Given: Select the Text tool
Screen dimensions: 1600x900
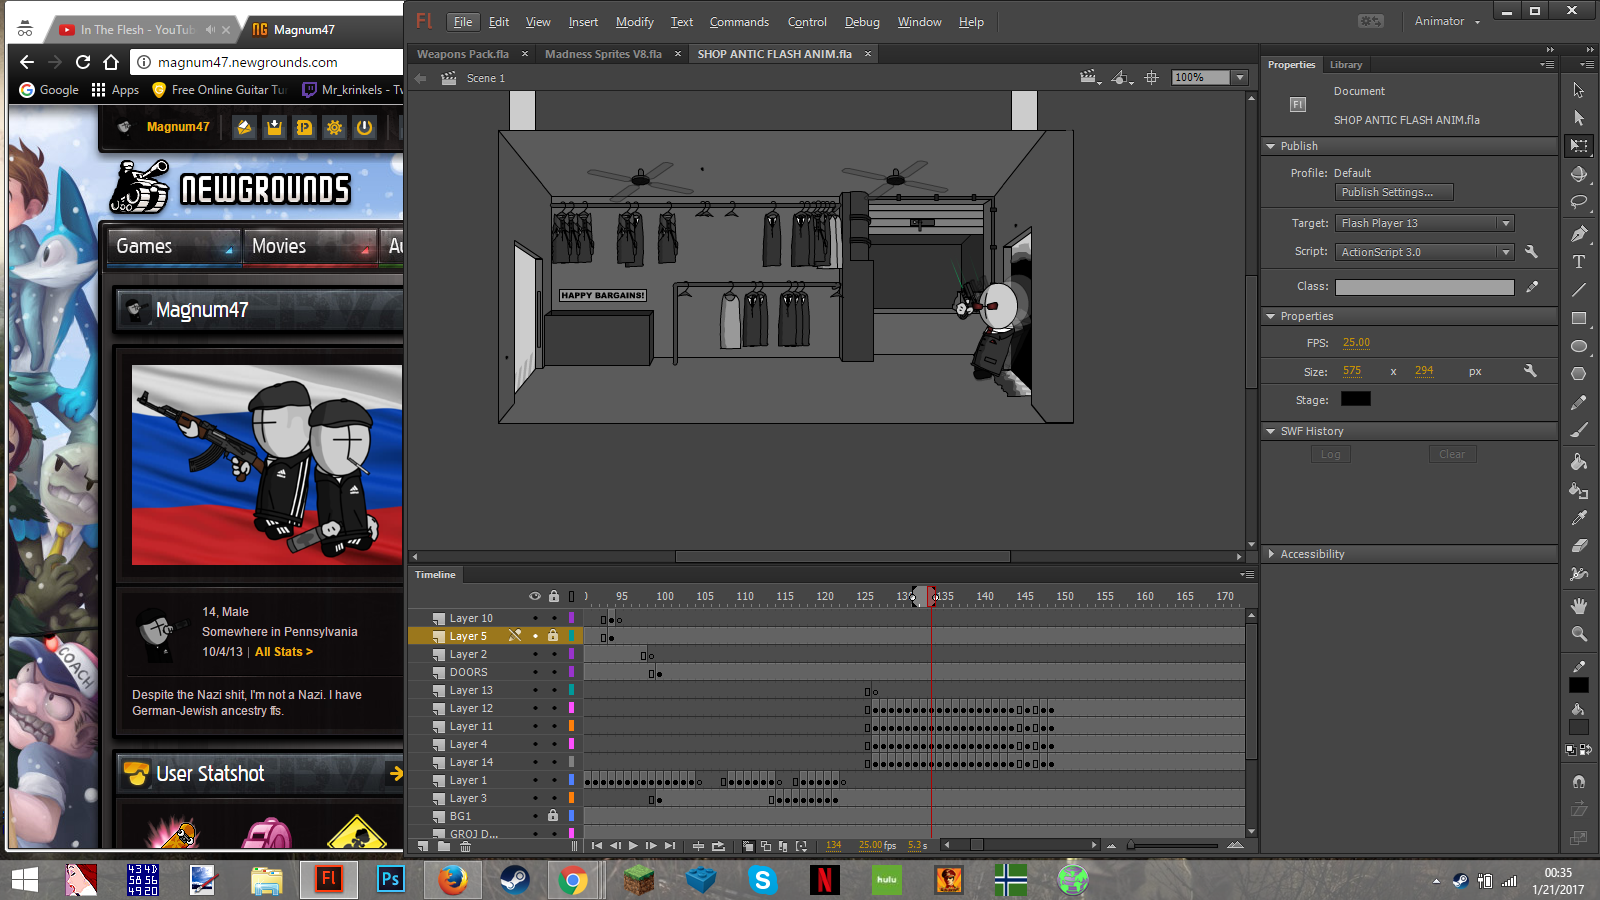Looking at the screenshot, I should 1579,262.
